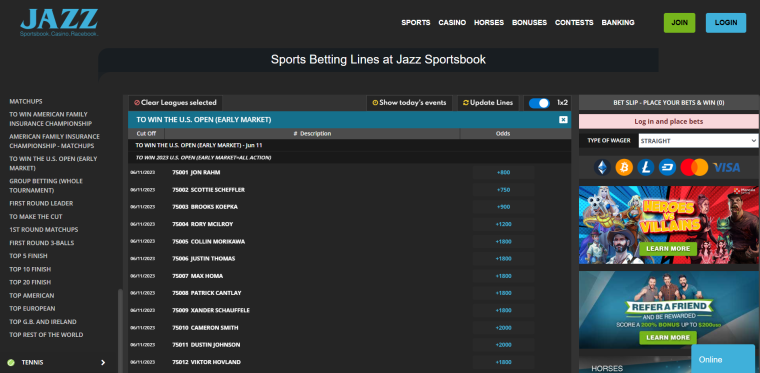Click Show today's events
The width and height of the screenshot is (760, 373).
coord(409,103)
